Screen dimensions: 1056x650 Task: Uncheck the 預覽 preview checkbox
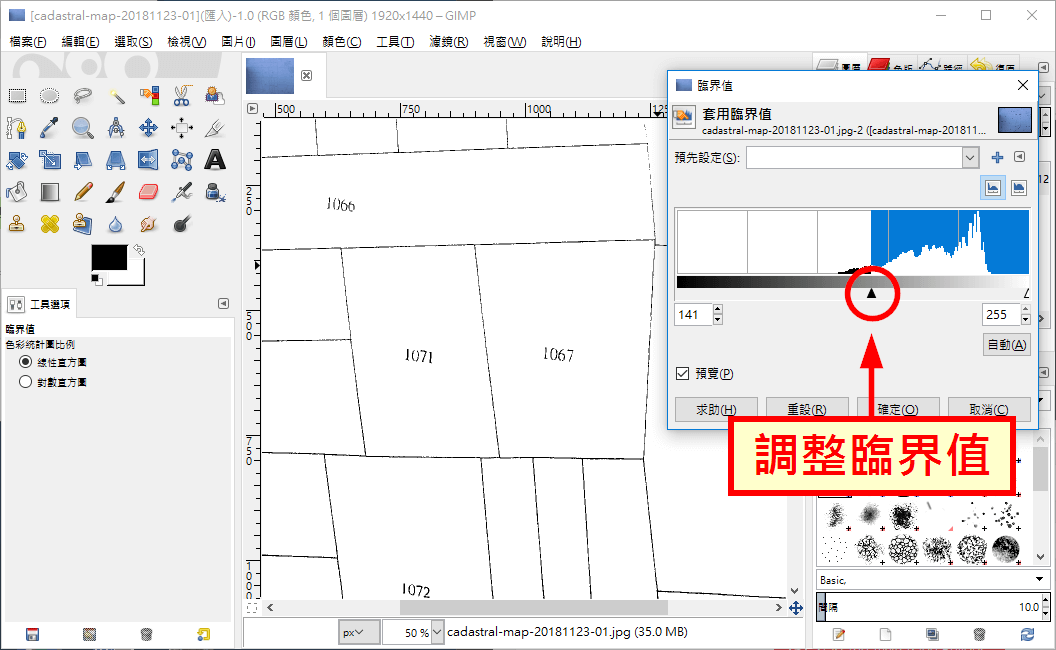point(683,374)
